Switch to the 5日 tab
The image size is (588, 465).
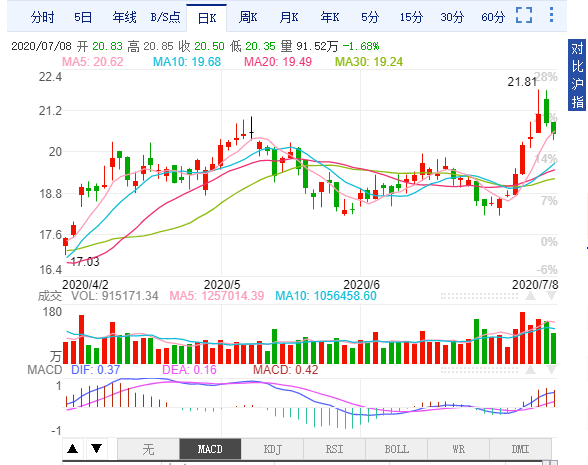[83, 17]
